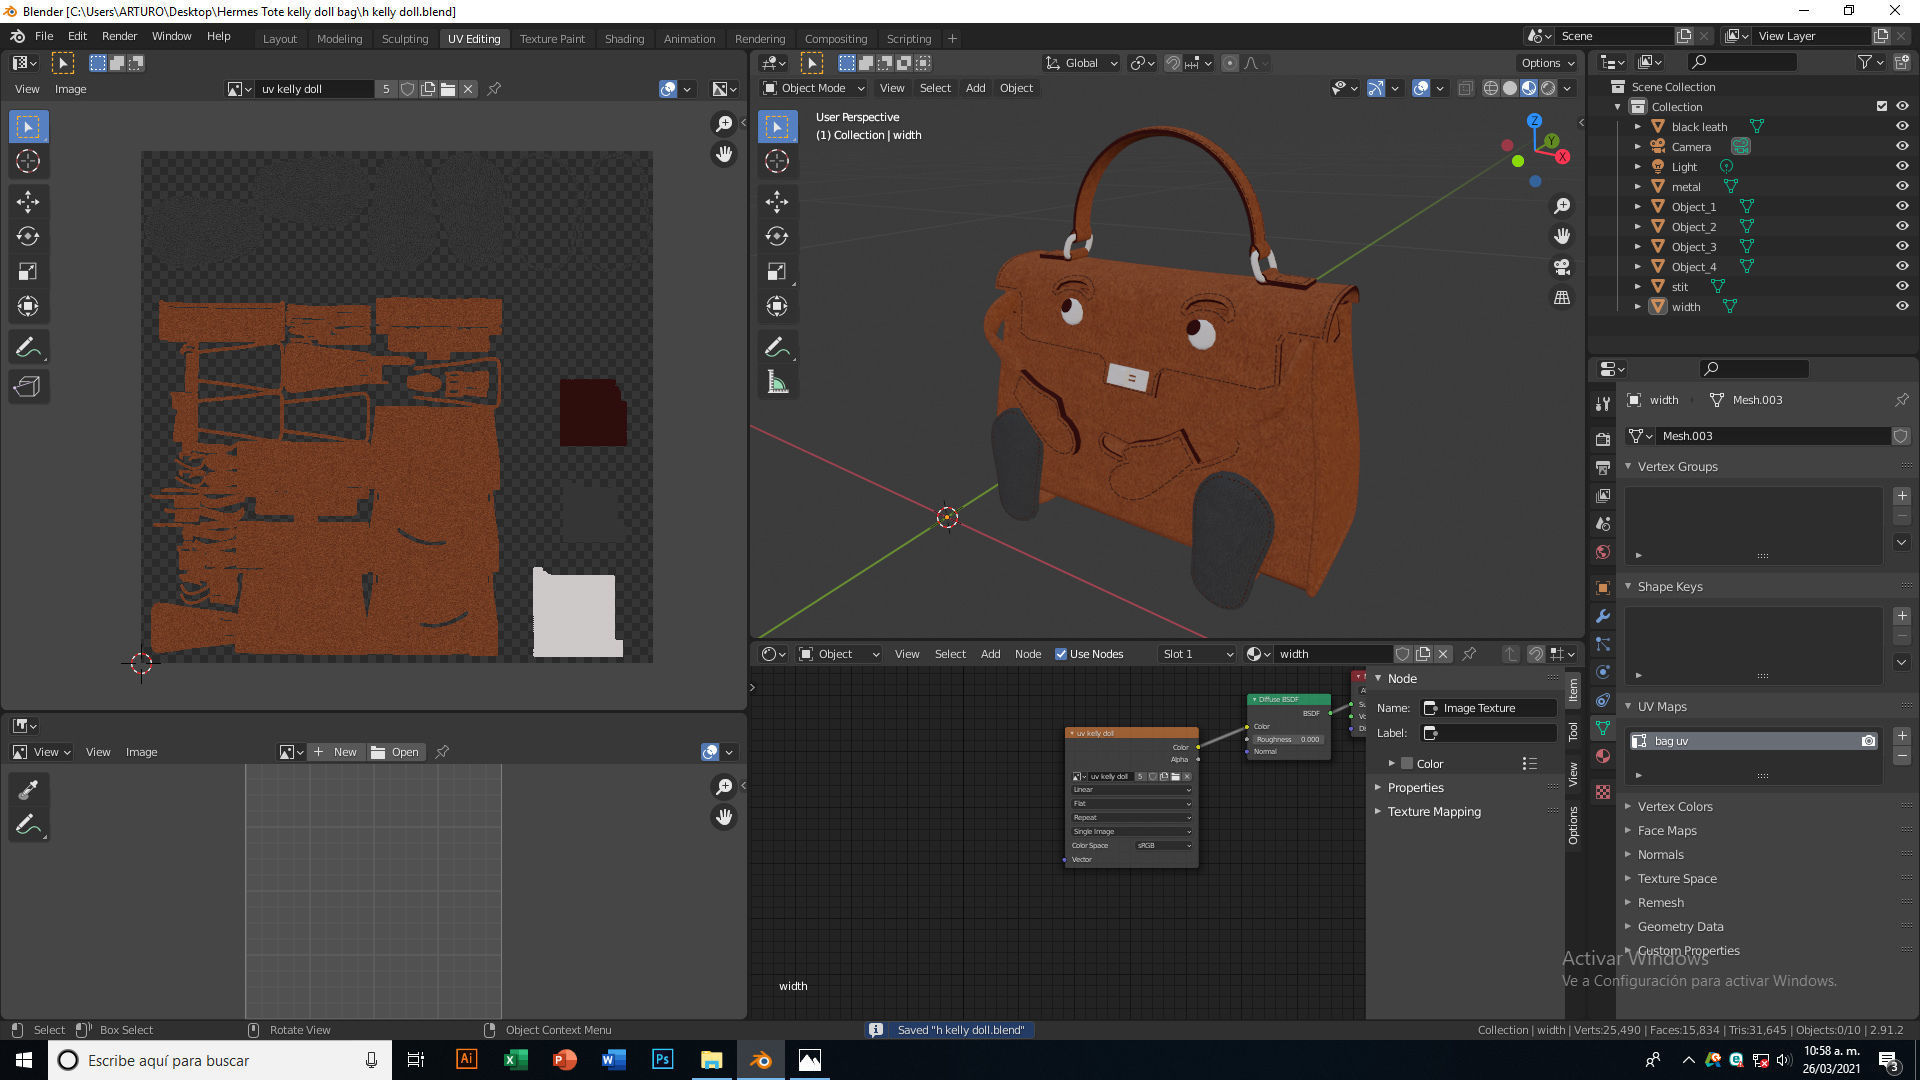Expand the Geometry Data panel
This screenshot has height=1080, width=1920.
[x=1680, y=926]
